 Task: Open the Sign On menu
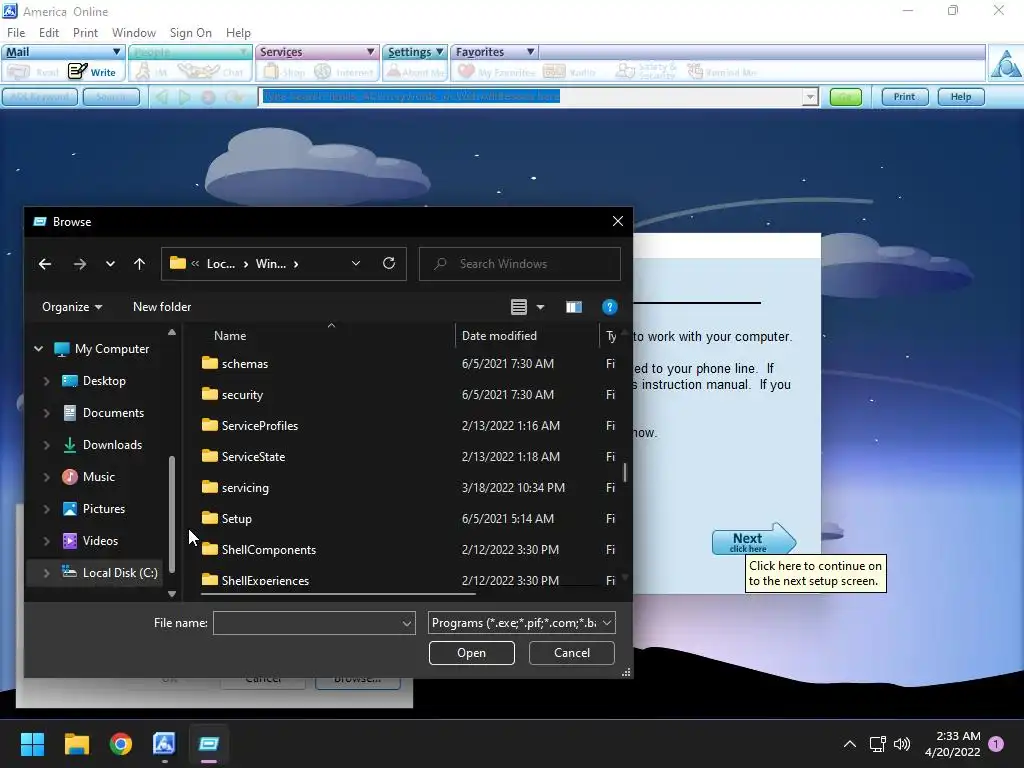coord(191,33)
